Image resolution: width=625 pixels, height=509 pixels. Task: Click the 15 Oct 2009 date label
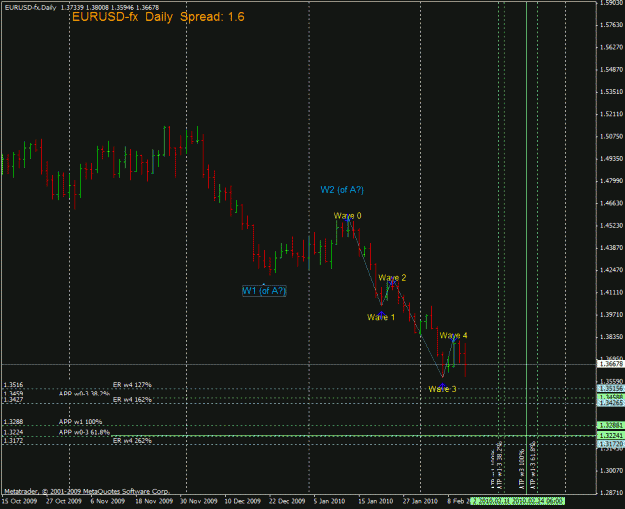pos(19,501)
